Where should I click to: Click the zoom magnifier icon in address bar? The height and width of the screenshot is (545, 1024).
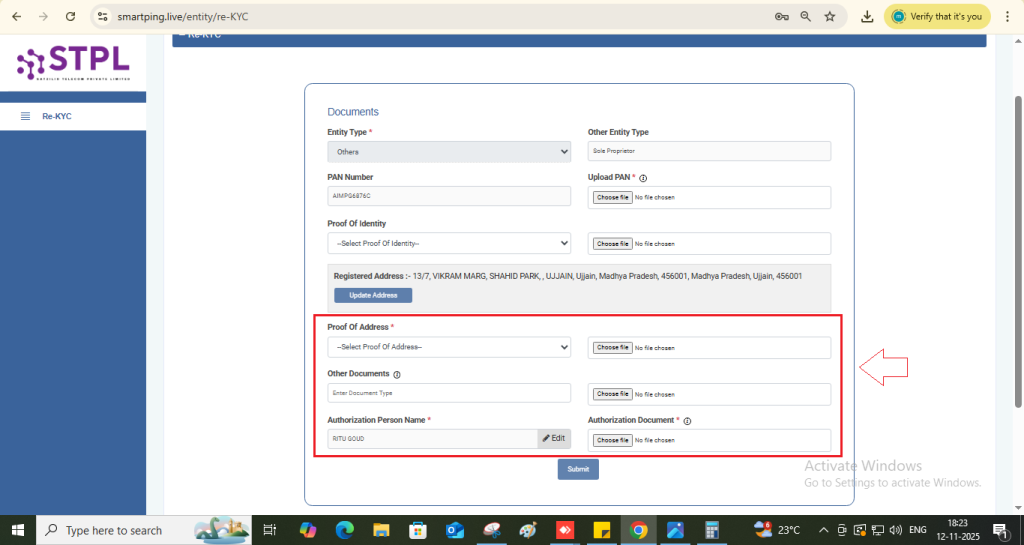[805, 17]
